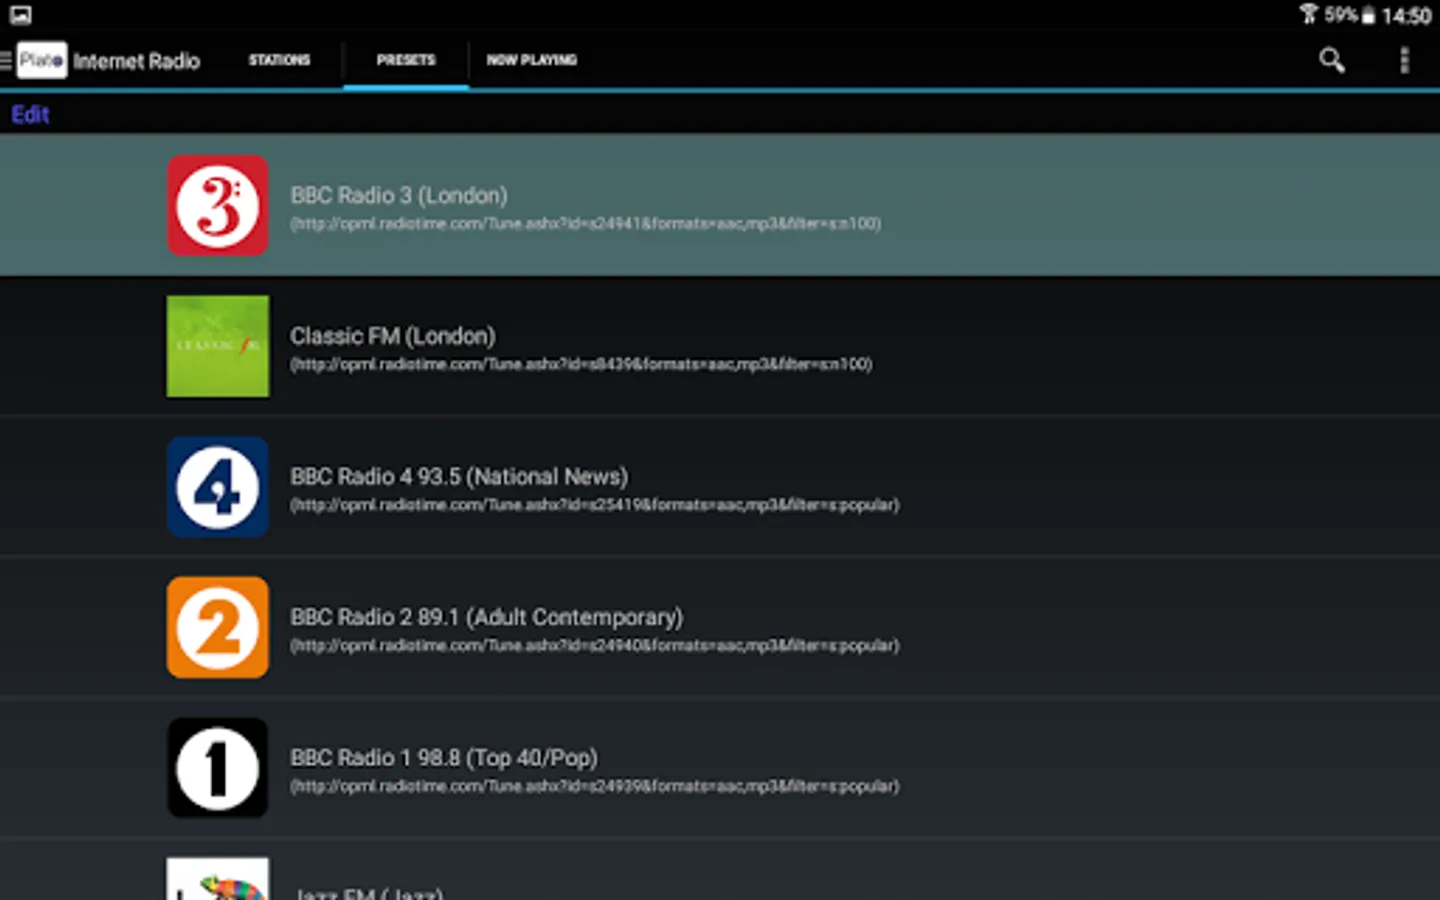Select Classic FM green logo thumbnail
Screen dimensions: 1440x900
pyautogui.click(x=218, y=346)
